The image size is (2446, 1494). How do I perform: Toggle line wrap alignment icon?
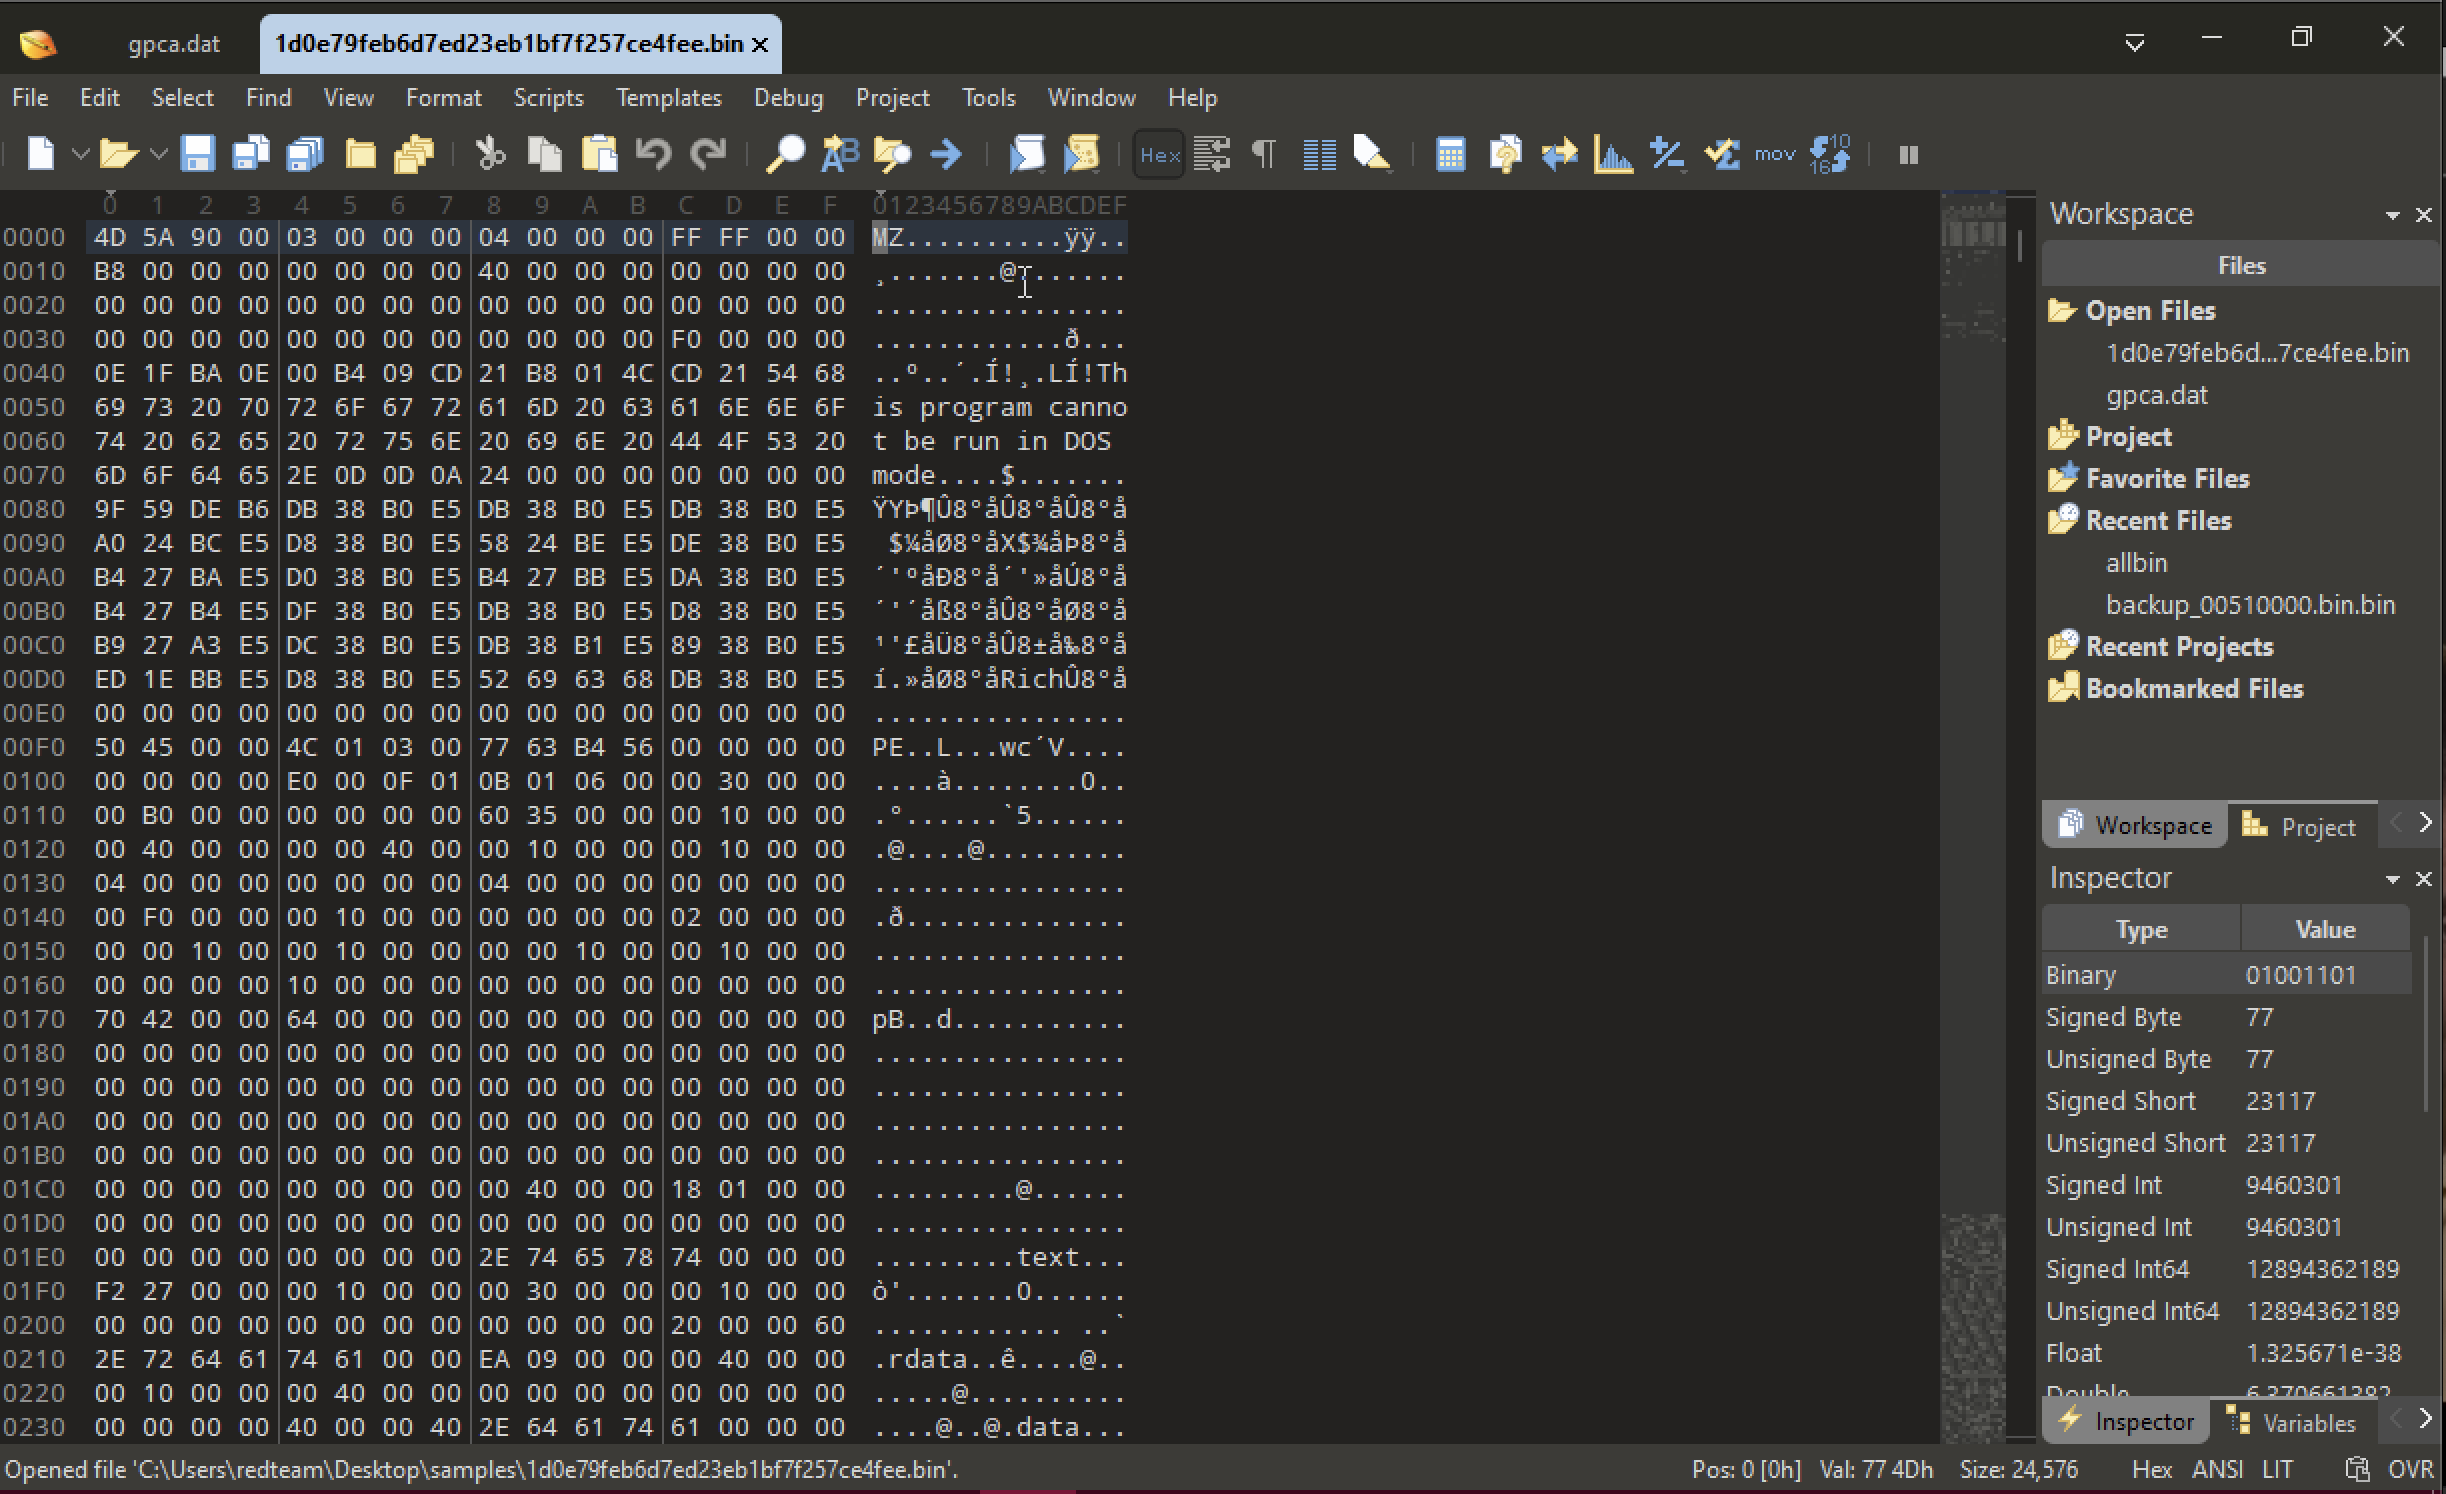coord(1212,155)
